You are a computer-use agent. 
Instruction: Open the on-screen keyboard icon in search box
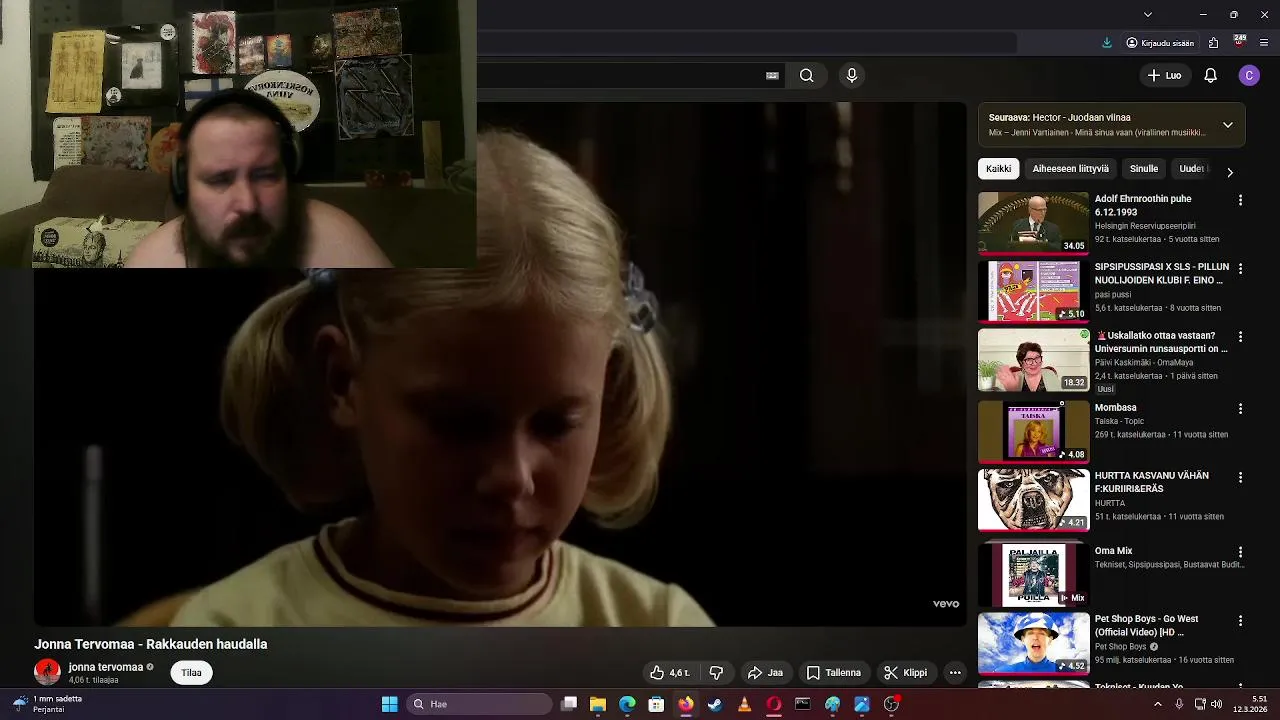coord(772,75)
